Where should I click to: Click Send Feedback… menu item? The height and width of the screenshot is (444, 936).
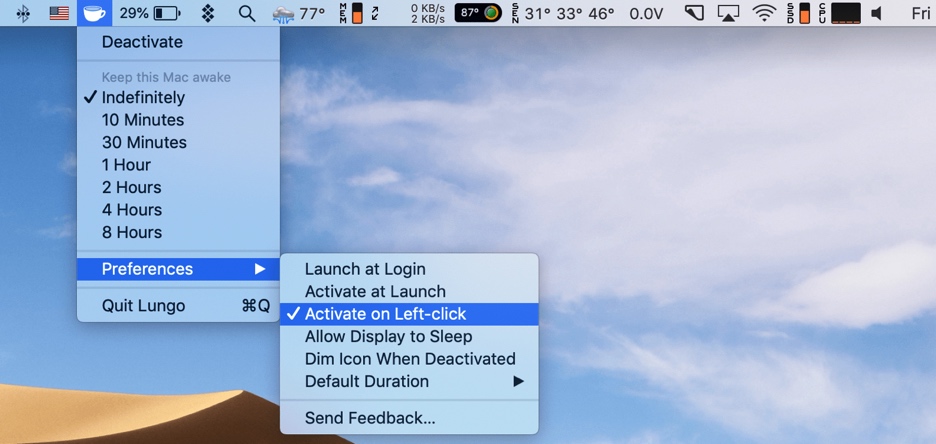[409, 418]
